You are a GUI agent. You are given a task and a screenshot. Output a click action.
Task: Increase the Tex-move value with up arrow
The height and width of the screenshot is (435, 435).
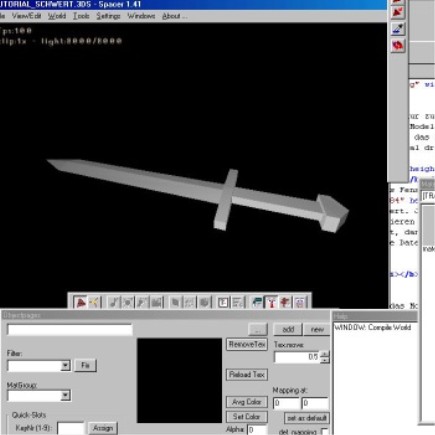click(325, 354)
